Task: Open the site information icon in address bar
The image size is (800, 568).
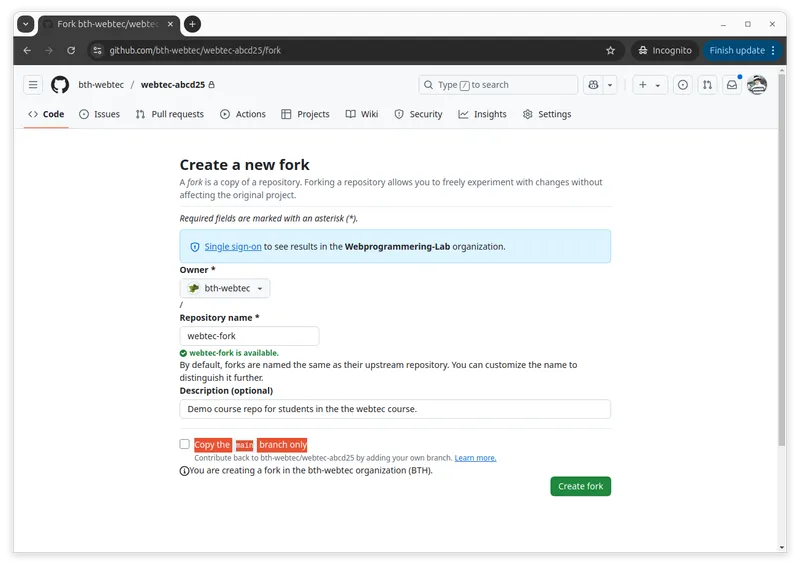Action: (97, 51)
